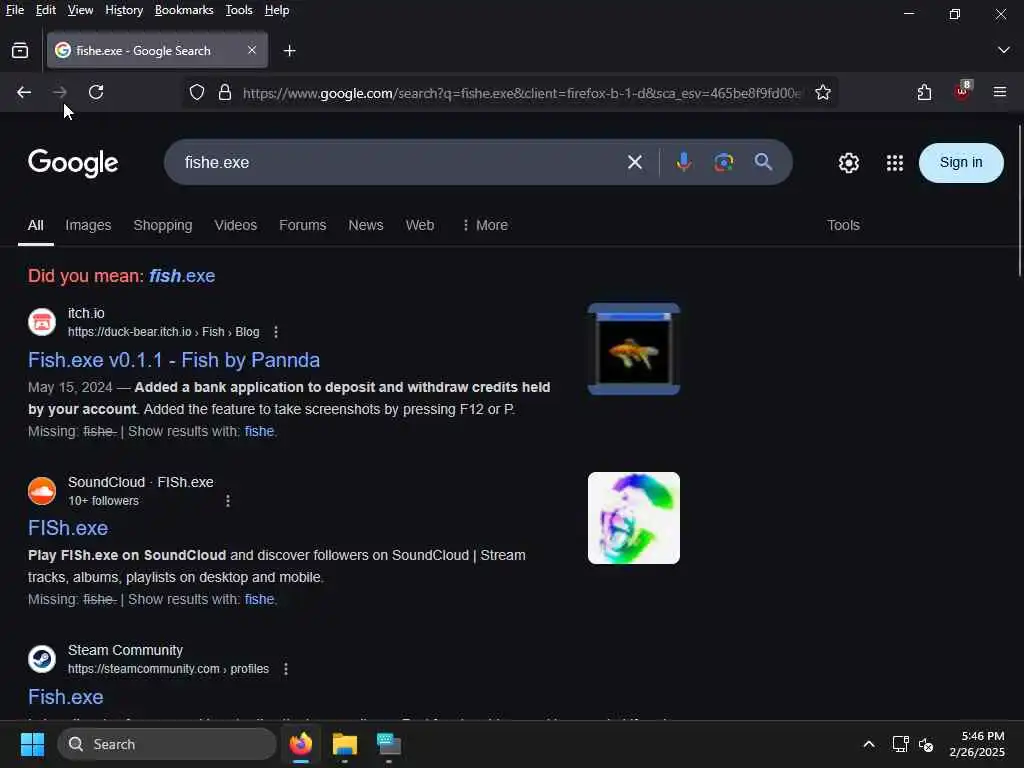
Task: Bookmark this page with the star icon
Action: coord(823,93)
